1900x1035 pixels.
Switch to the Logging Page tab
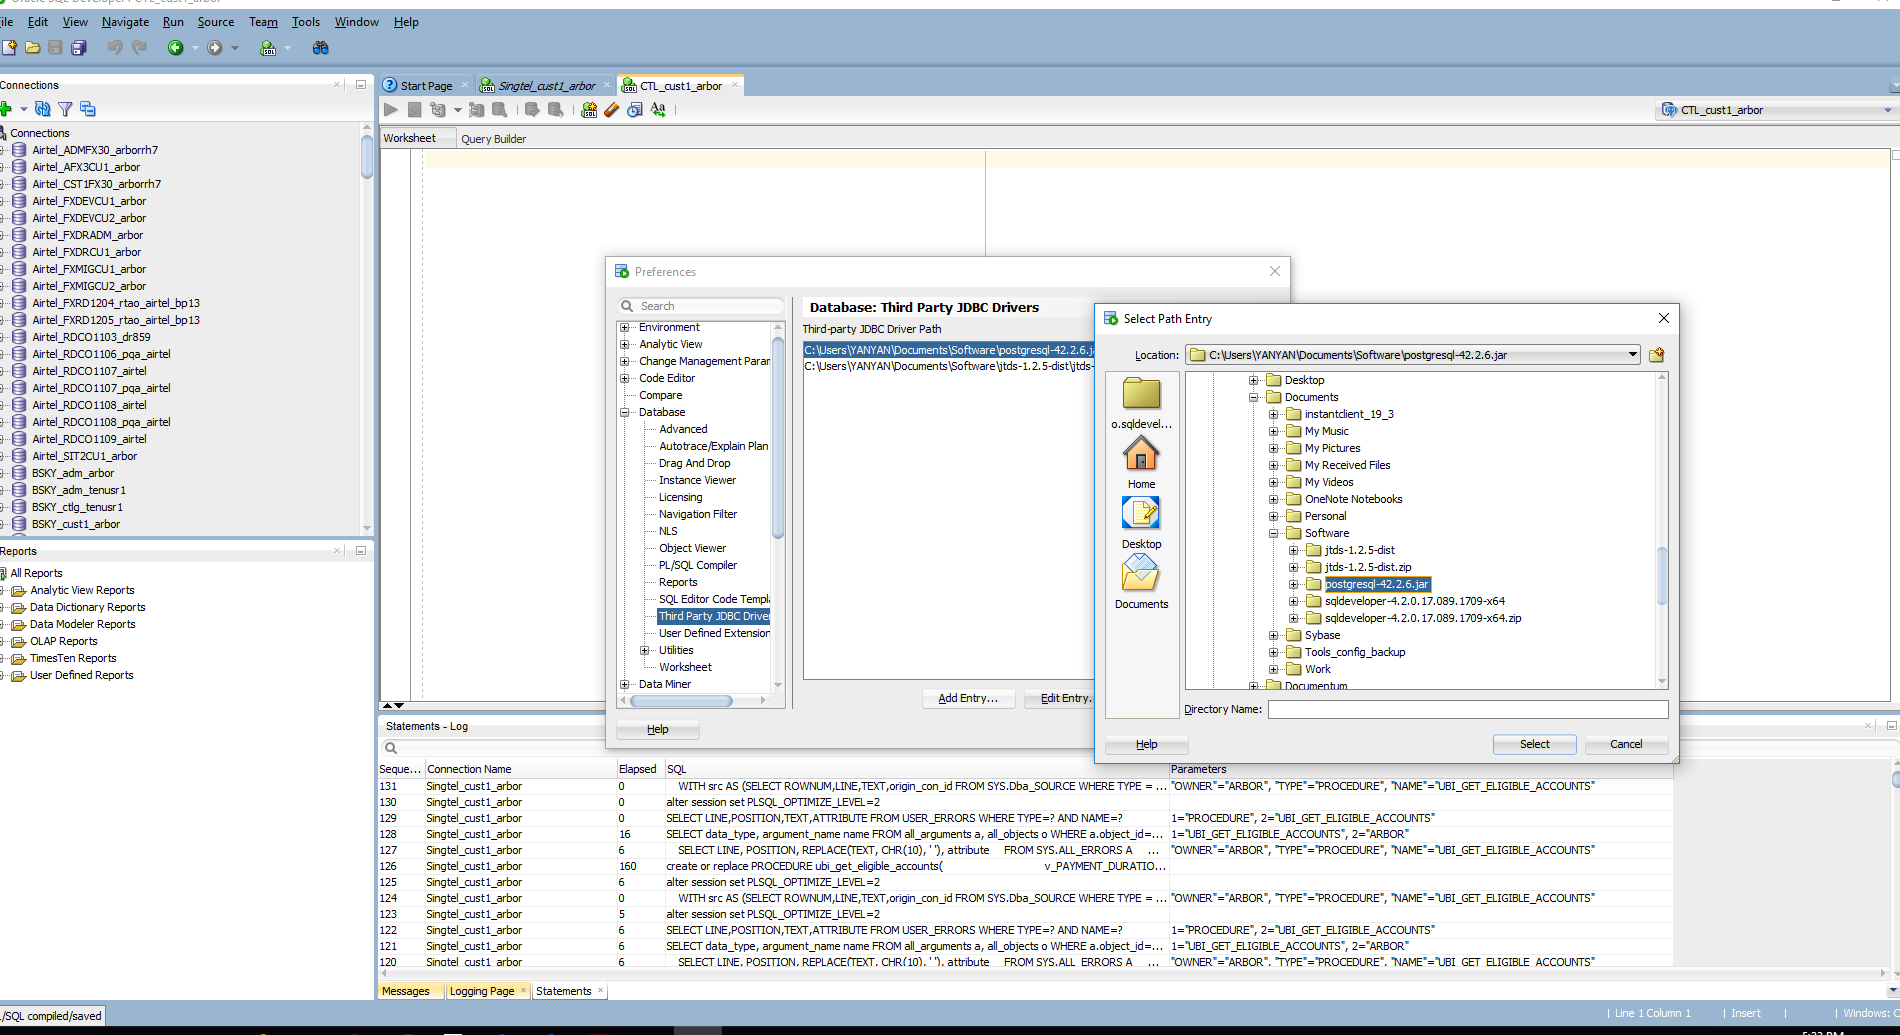(x=484, y=990)
